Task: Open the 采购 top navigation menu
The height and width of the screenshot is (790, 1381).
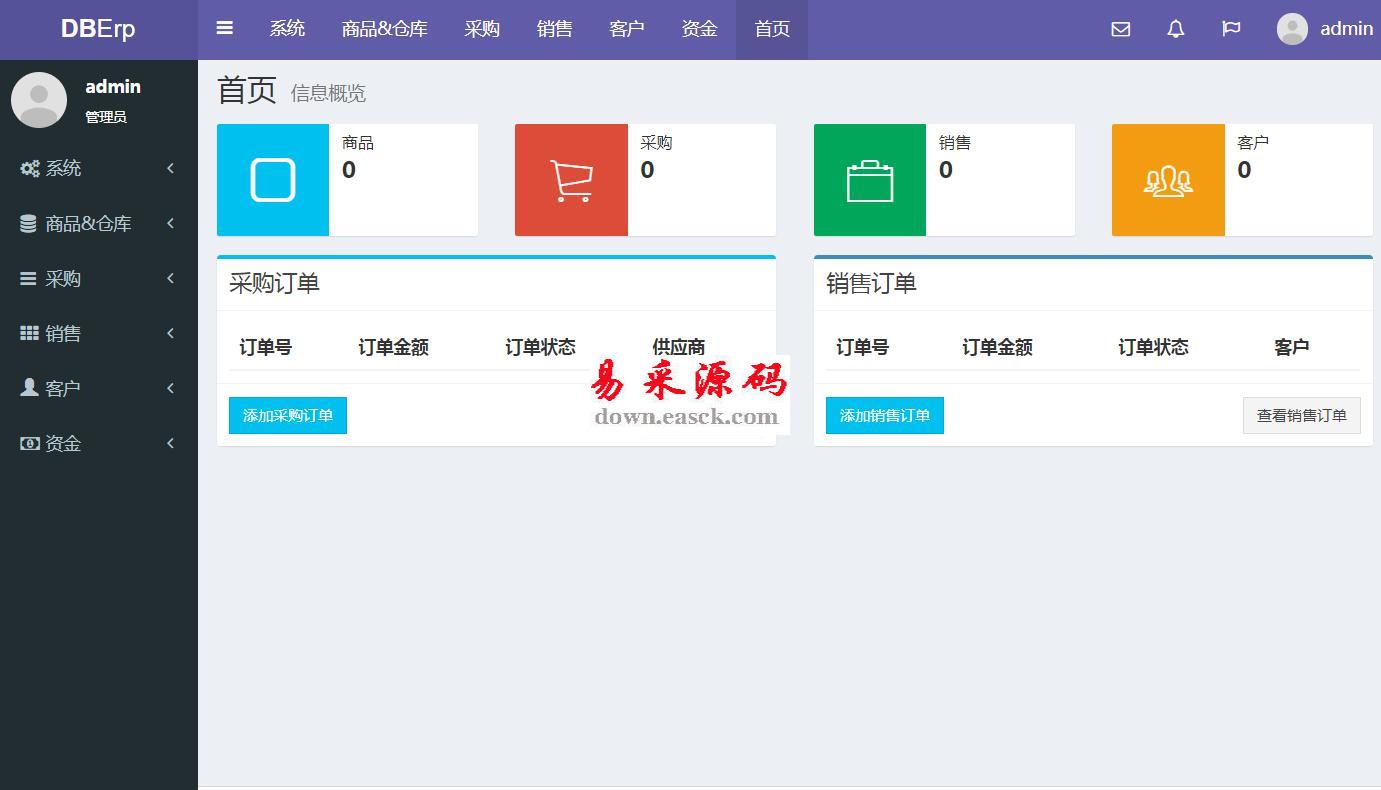Action: pyautogui.click(x=482, y=29)
